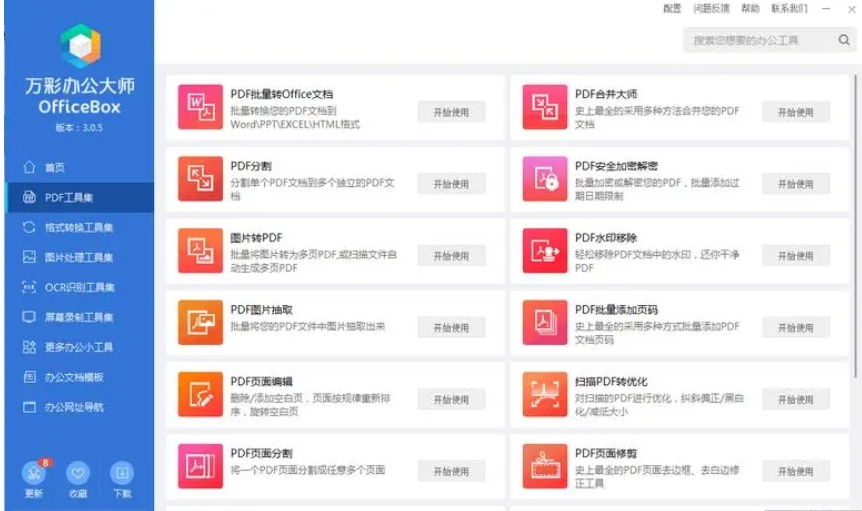Click the OCR识别工具集 scan icon
This screenshot has width=862, height=511.
(29, 287)
